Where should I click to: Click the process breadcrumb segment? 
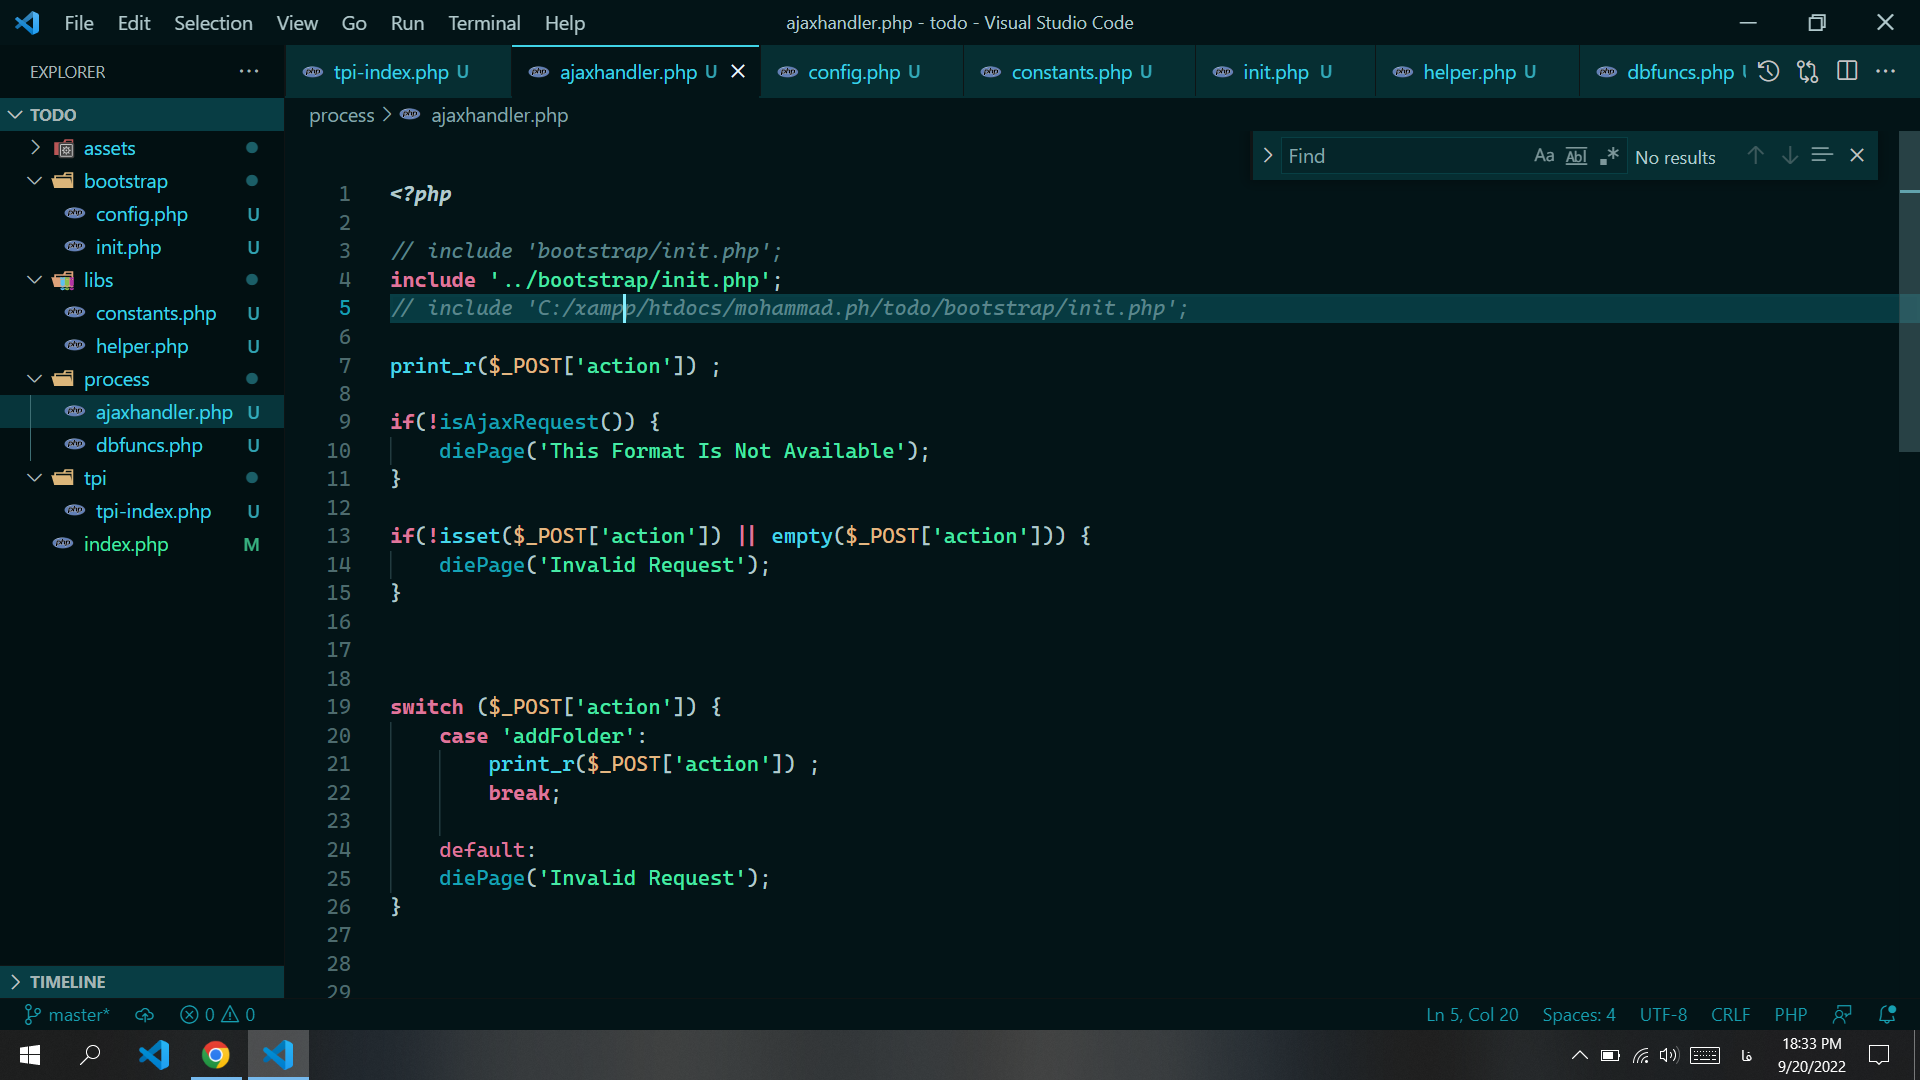[x=341, y=115]
